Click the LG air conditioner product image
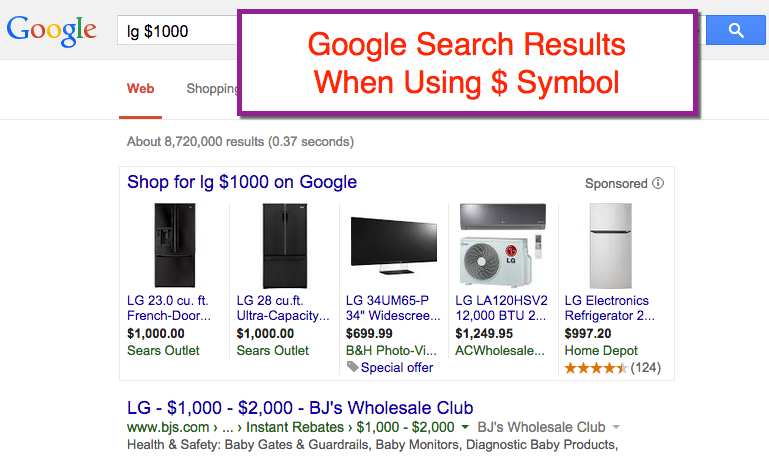Viewport: 769px width, 472px height. (x=502, y=246)
